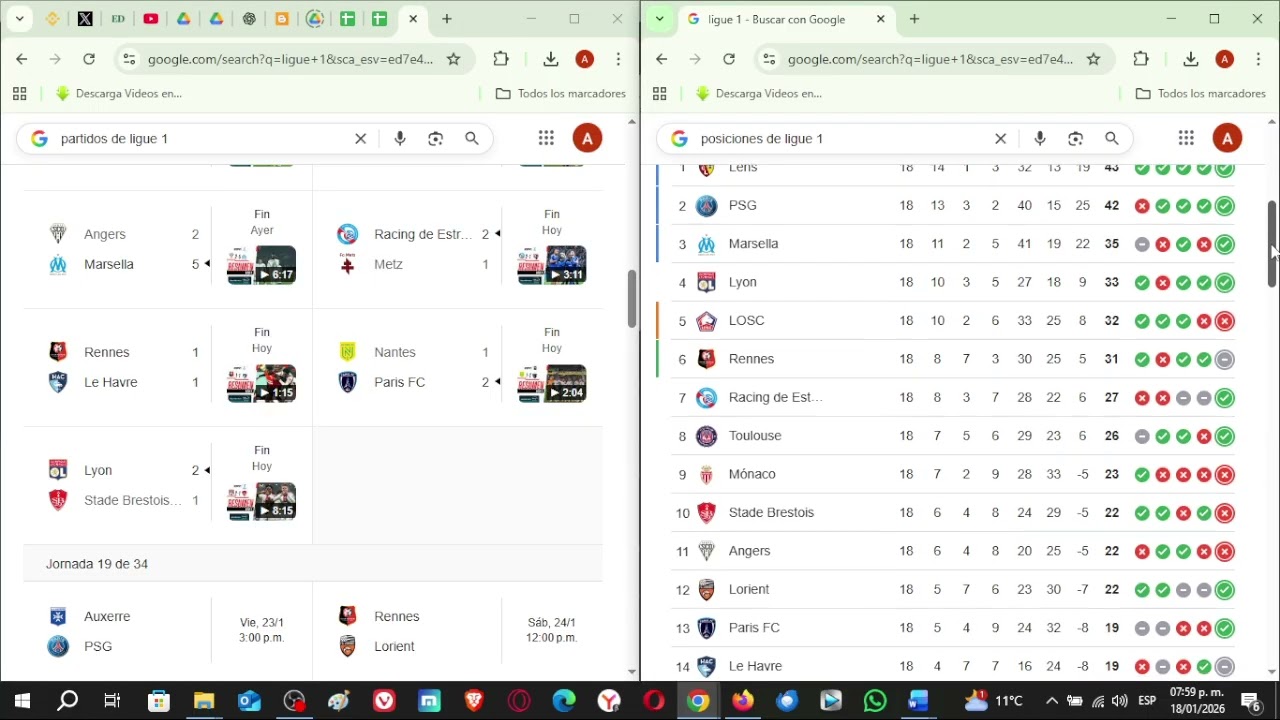
Task: Click the right page vertical scrollbar thumb
Action: pyautogui.click(x=1272, y=244)
